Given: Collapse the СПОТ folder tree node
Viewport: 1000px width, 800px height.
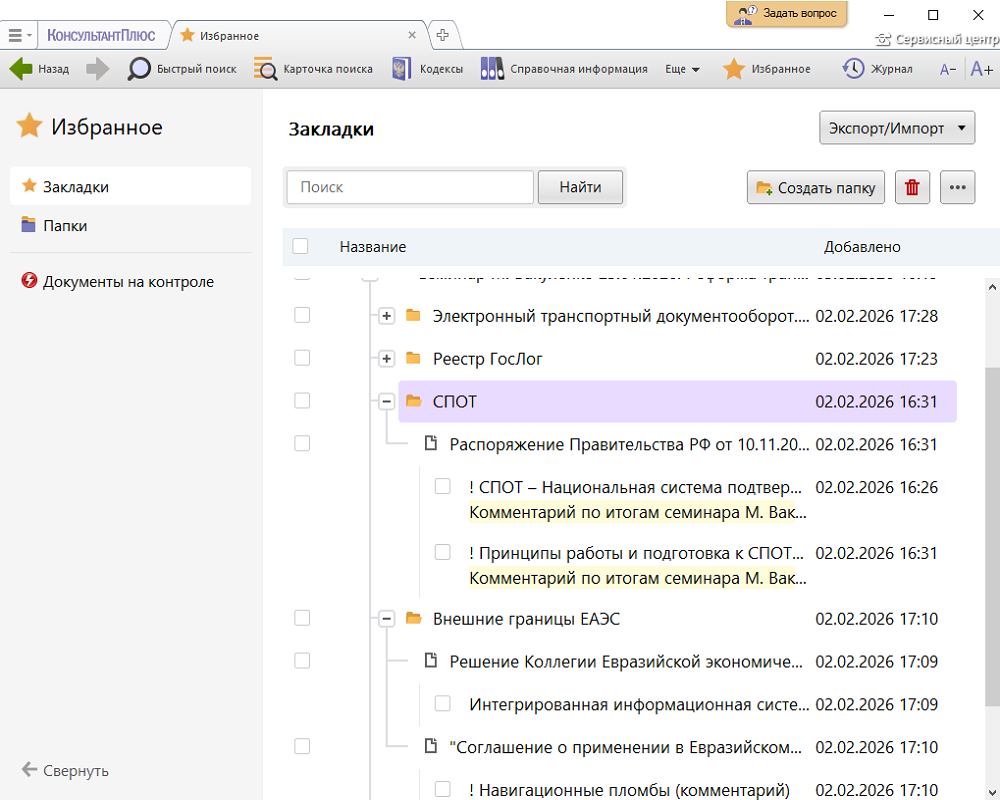Looking at the screenshot, I should (386, 402).
